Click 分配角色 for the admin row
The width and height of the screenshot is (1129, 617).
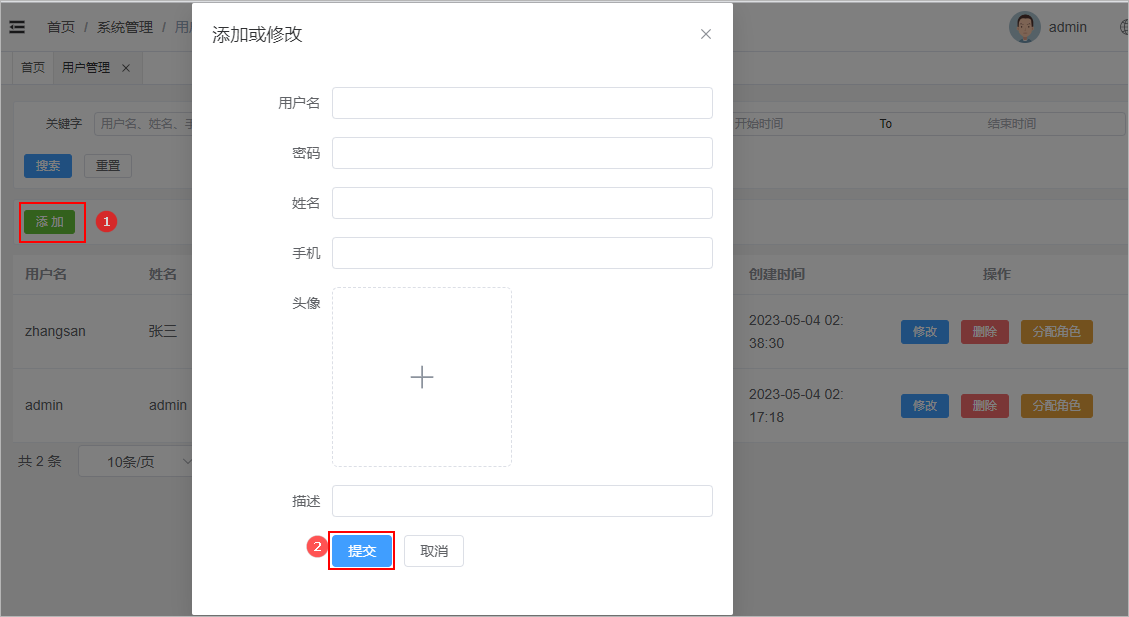(x=1056, y=406)
